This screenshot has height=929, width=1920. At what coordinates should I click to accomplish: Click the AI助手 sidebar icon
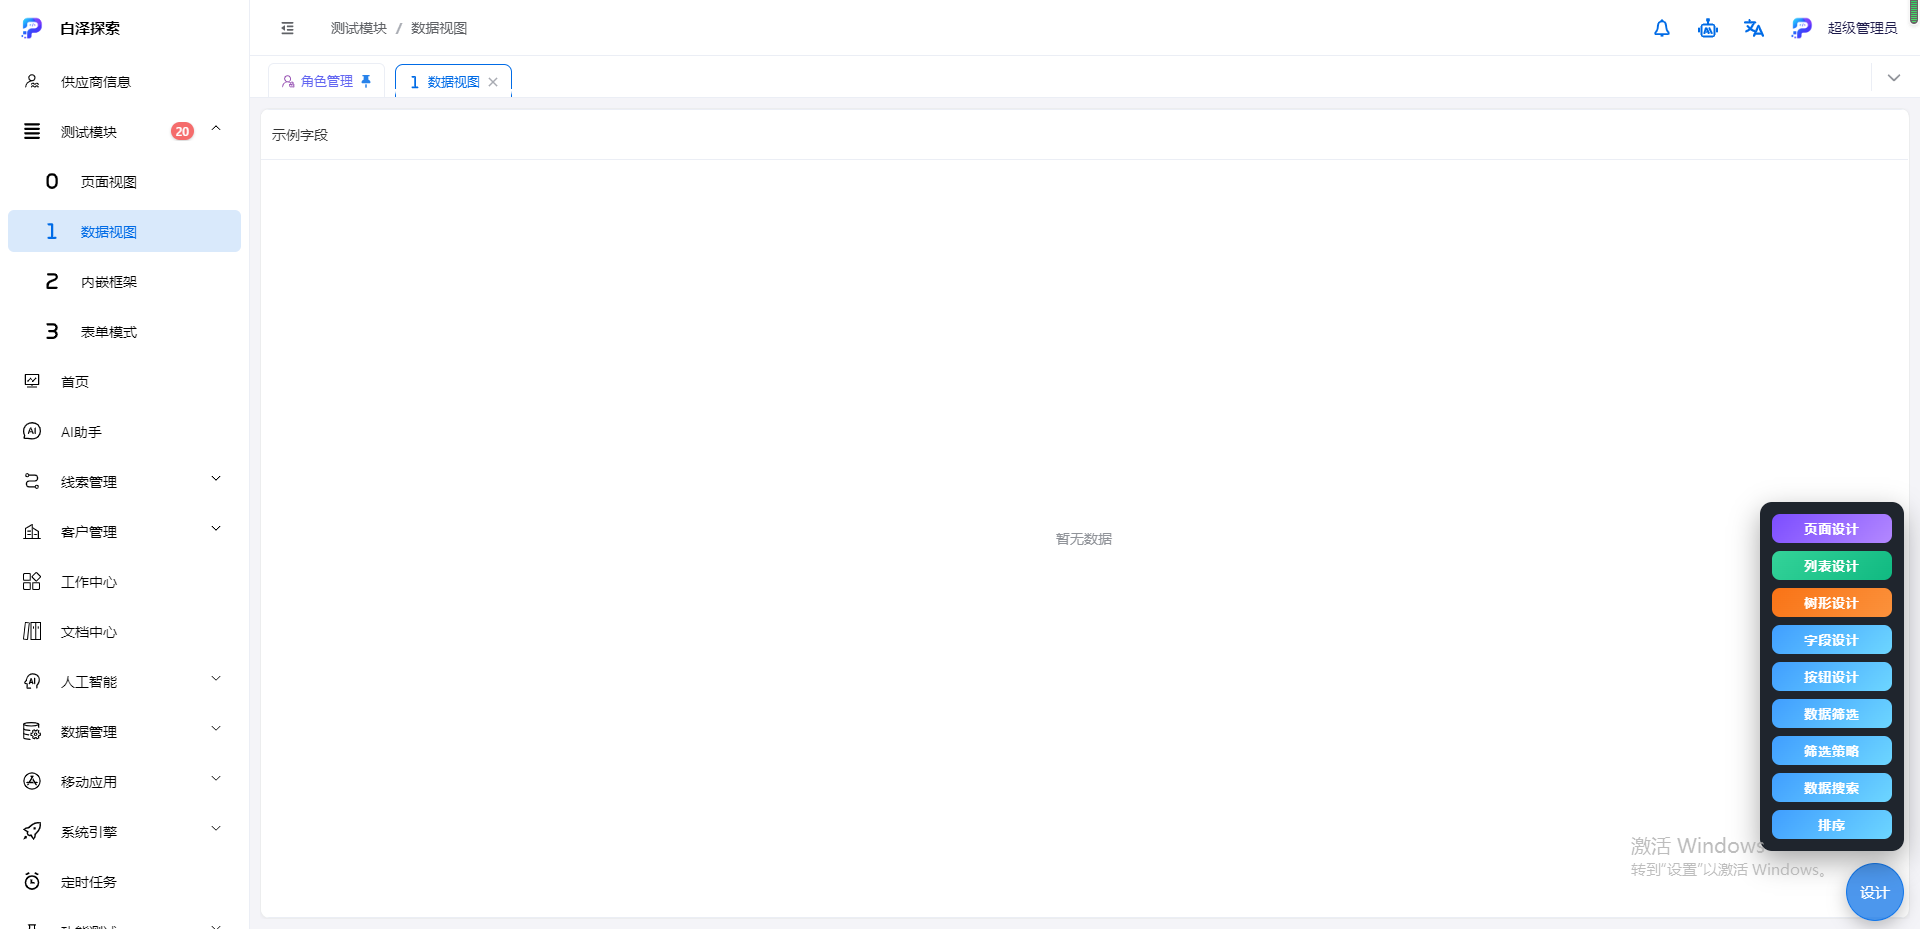tap(32, 431)
